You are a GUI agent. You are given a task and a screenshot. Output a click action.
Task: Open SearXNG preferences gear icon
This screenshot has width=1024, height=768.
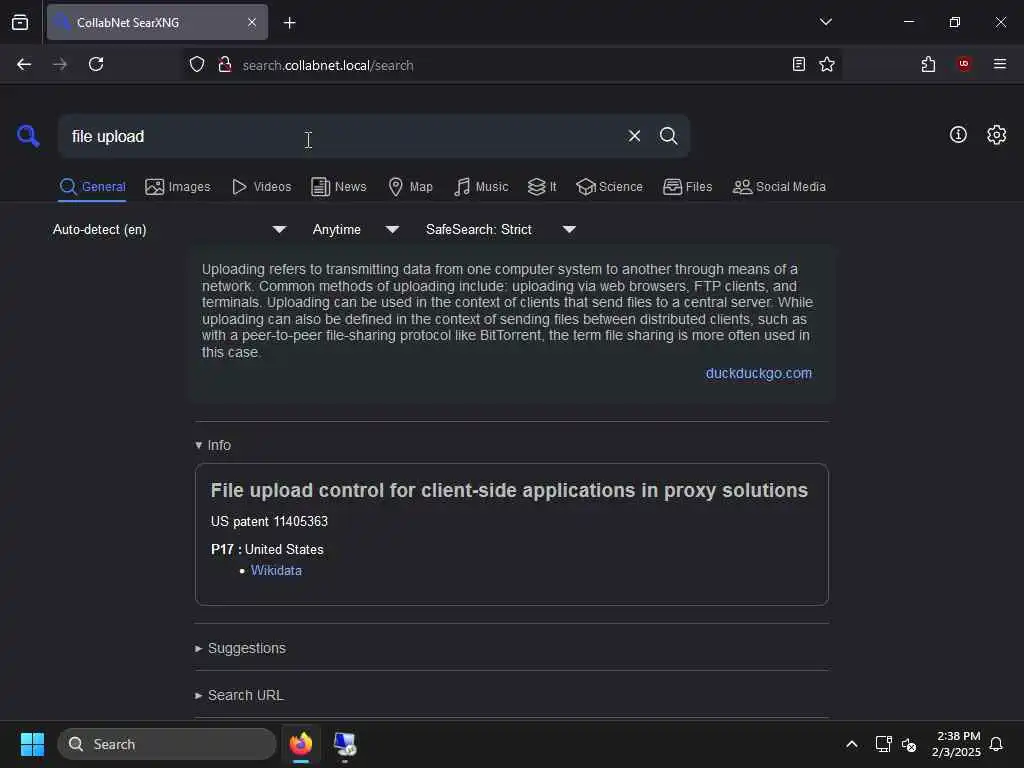tap(996, 135)
